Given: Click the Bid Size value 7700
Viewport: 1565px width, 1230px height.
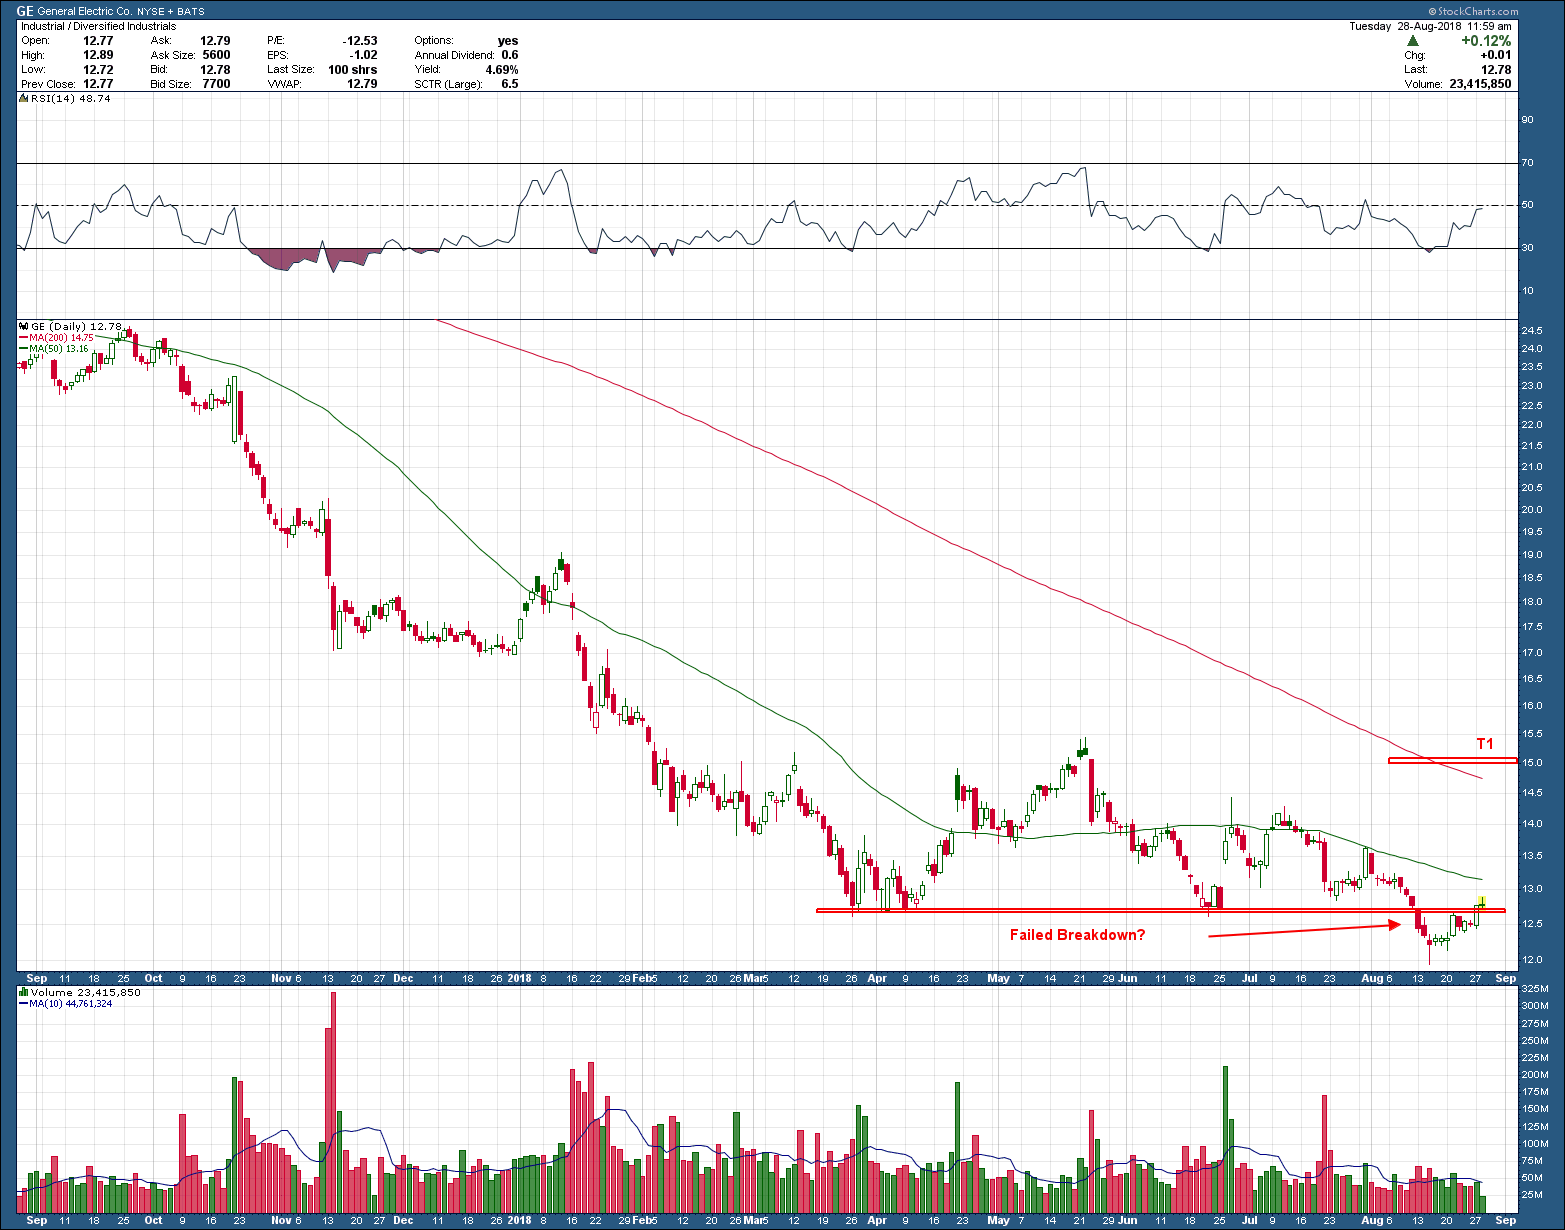Looking at the screenshot, I should click(216, 84).
